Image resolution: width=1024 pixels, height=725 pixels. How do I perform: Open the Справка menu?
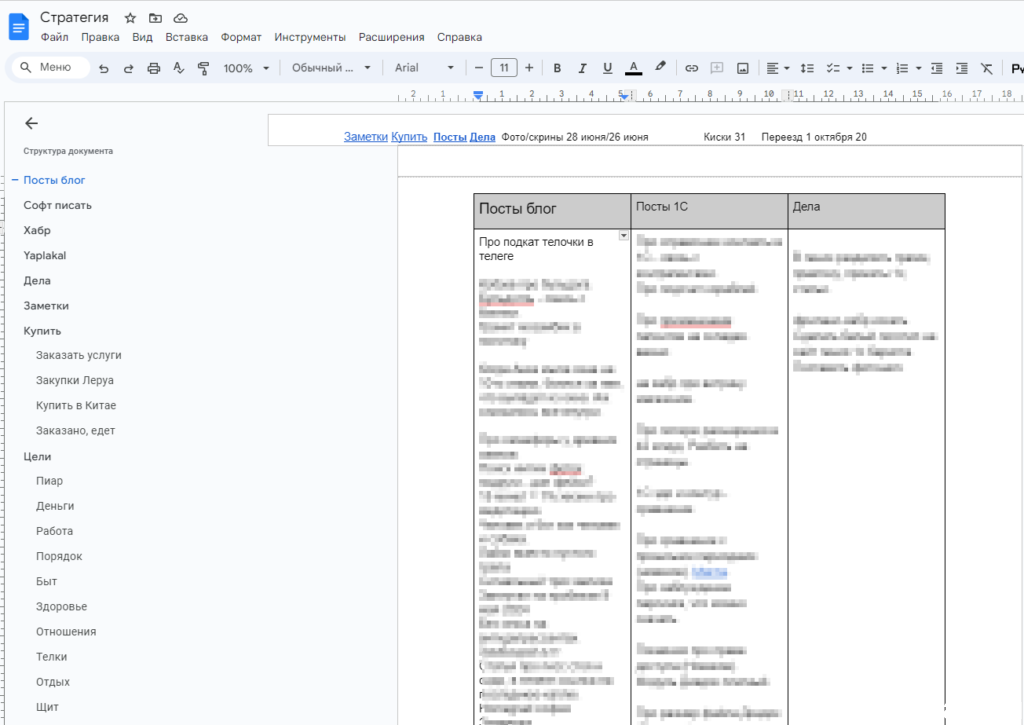(x=459, y=37)
